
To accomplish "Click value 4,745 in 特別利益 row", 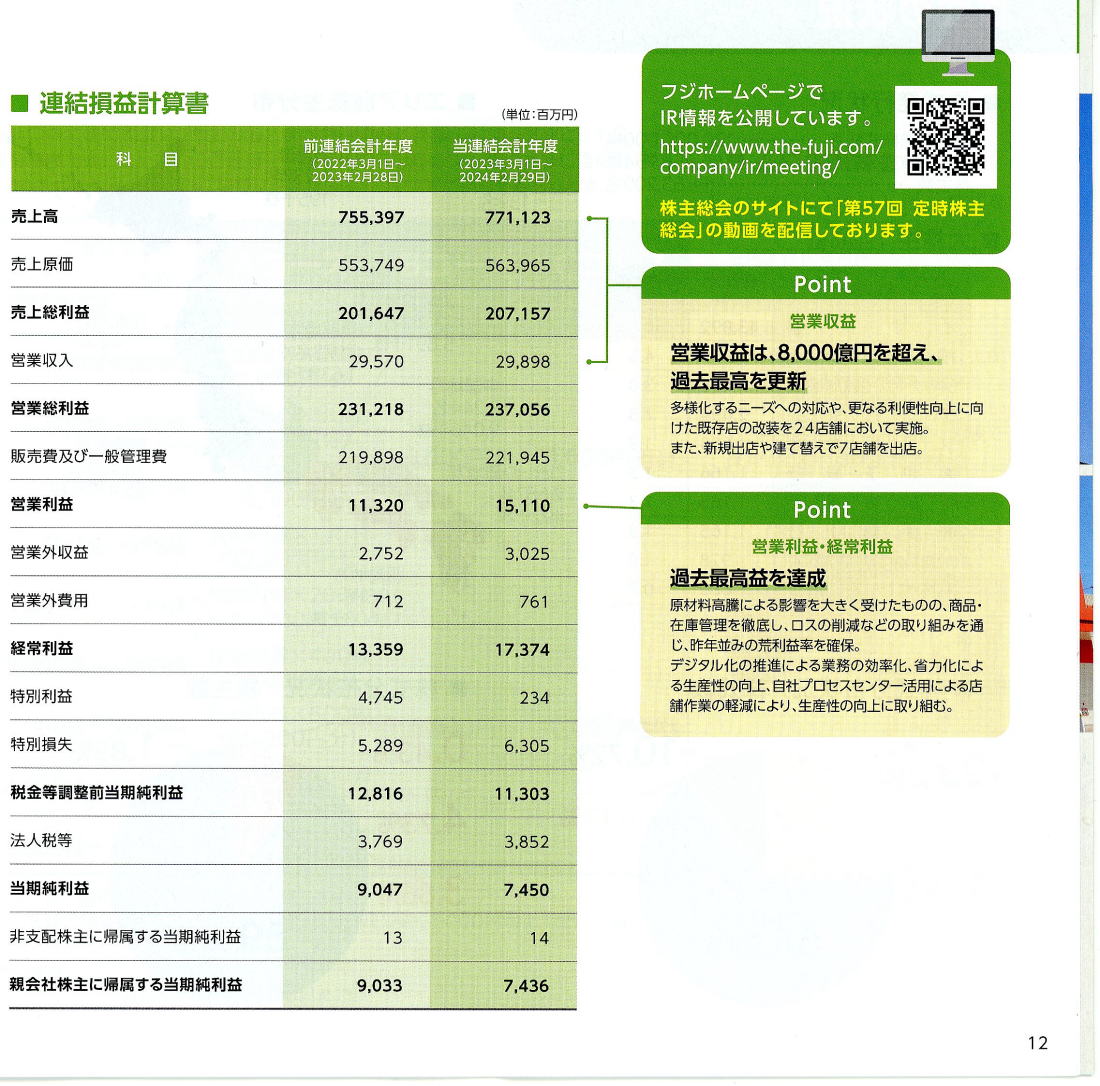I will (381, 697).
